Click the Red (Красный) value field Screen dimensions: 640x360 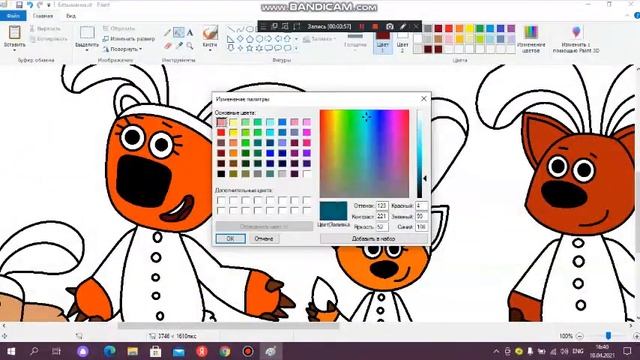[422, 206]
